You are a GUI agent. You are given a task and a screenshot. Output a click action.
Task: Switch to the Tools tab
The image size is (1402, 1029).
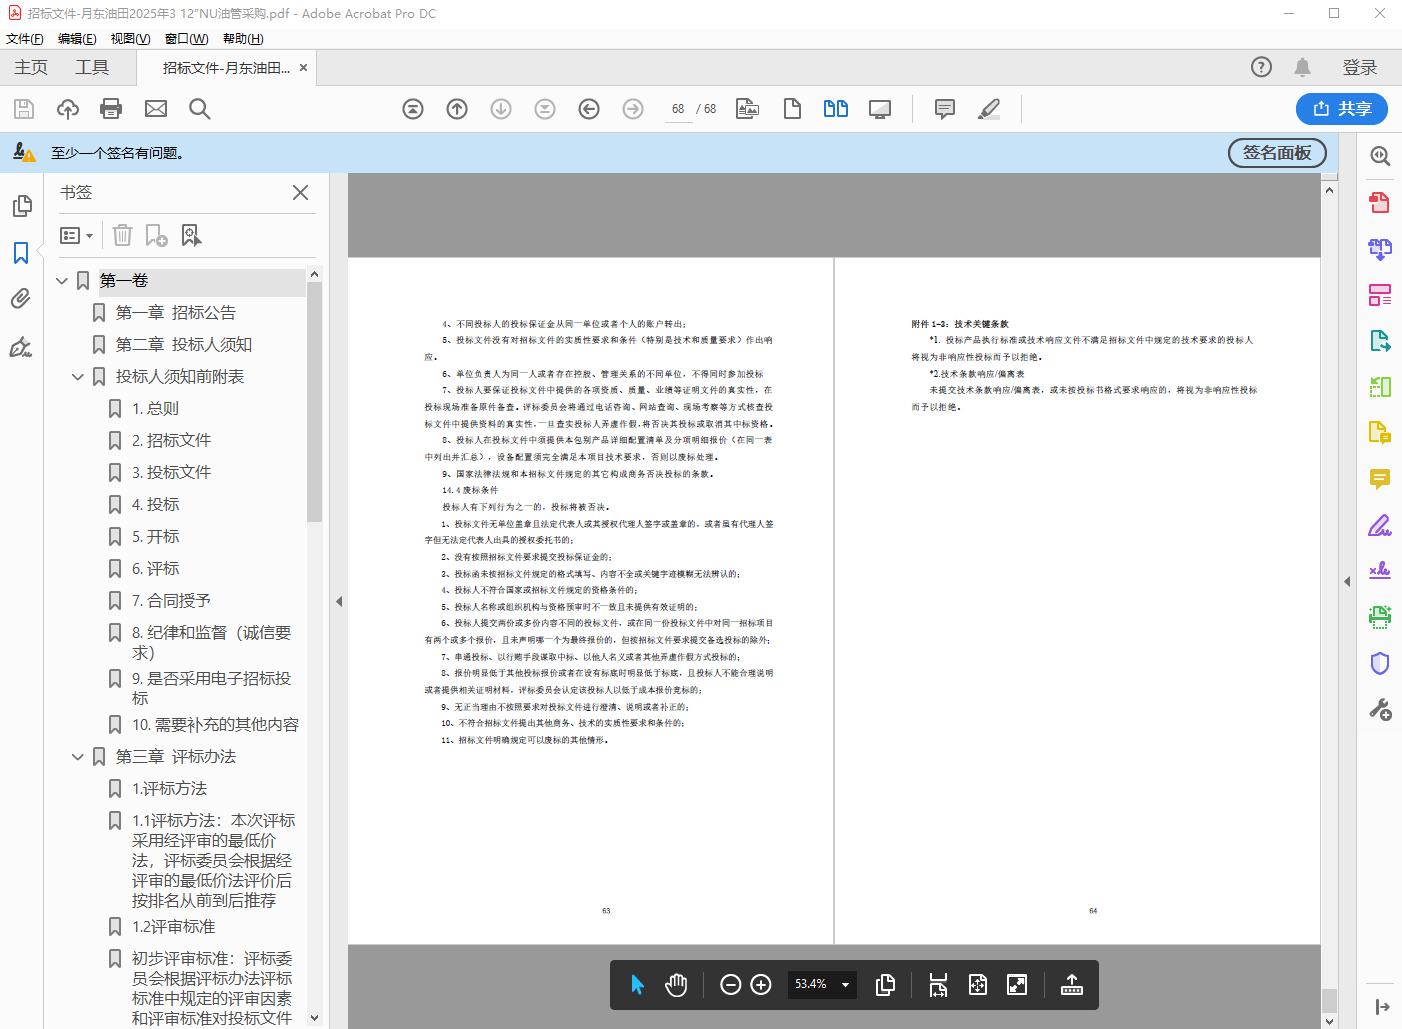click(92, 67)
